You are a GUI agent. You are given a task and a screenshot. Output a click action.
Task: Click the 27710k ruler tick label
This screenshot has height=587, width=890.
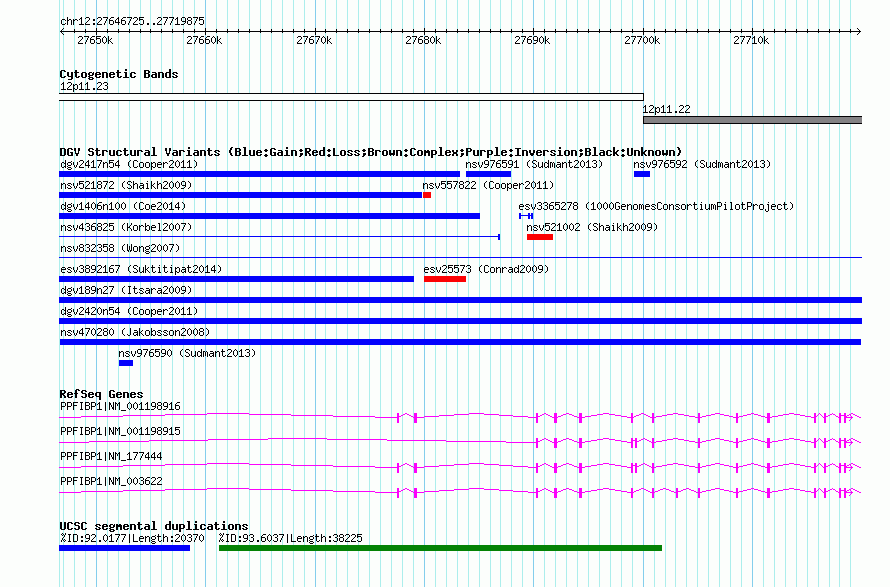pos(752,41)
